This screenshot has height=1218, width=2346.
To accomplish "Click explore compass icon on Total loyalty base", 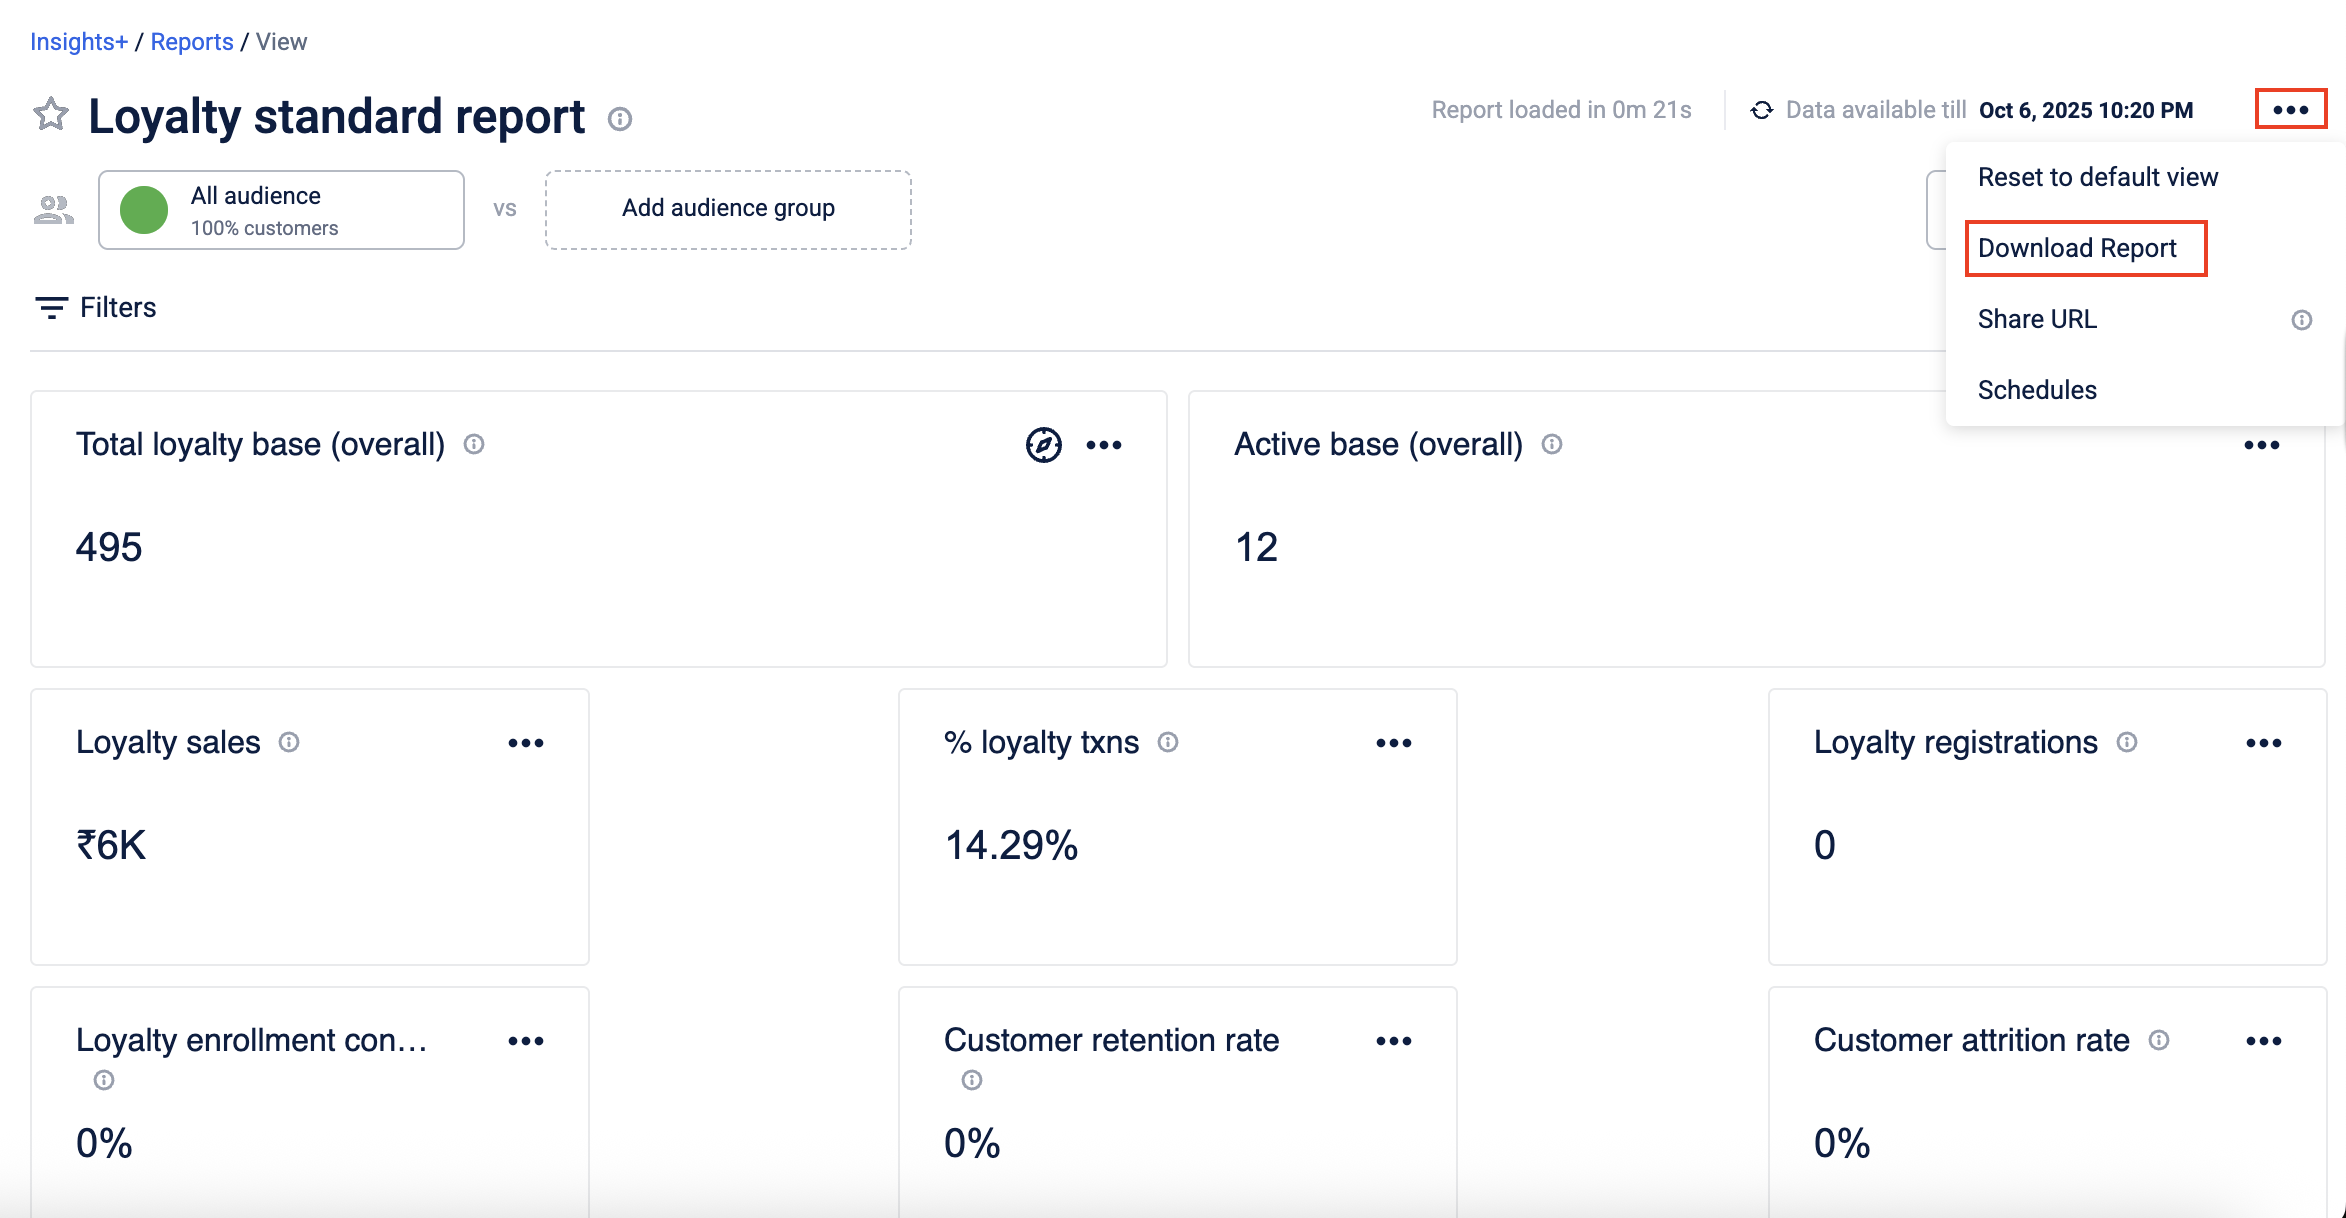I will tap(1043, 445).
